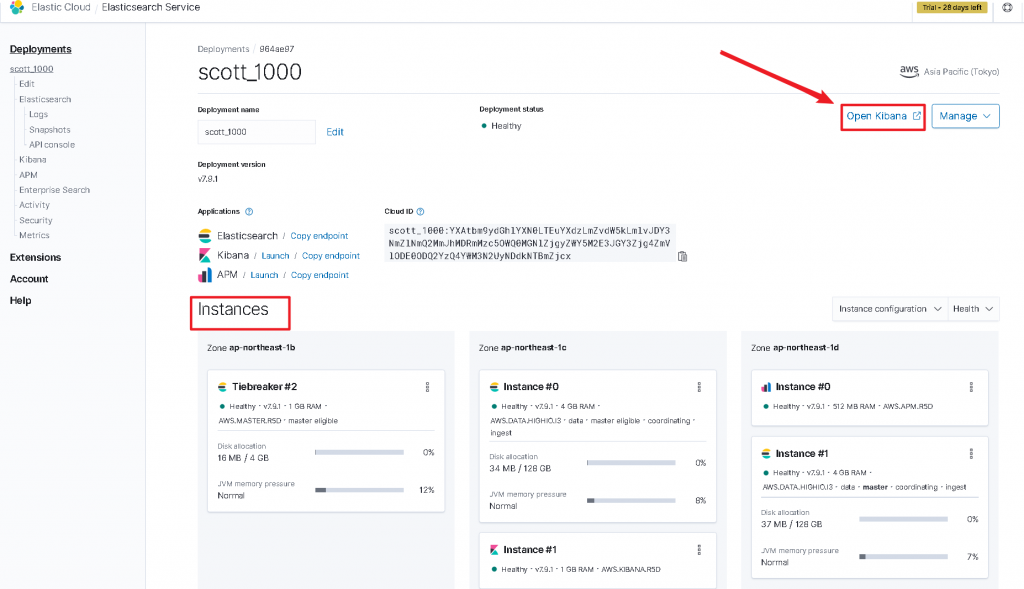Open Snapshots in sidebar
The image size is (1024, 589).
click(50, 130)
